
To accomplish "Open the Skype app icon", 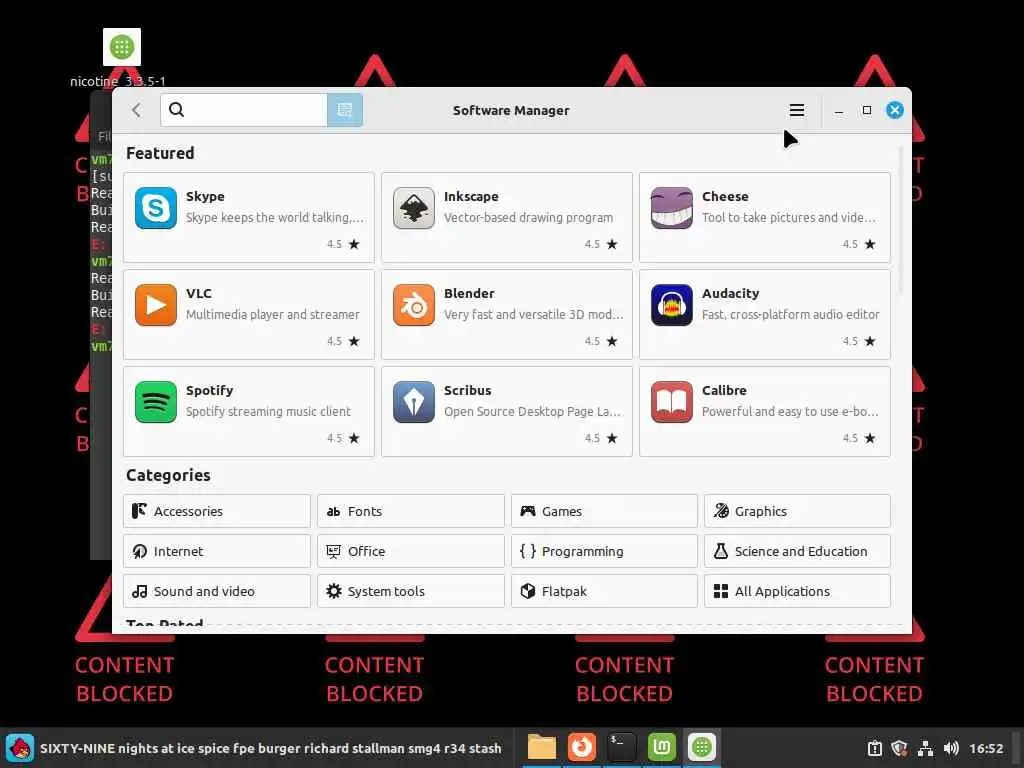I will (x=155, y=208).
